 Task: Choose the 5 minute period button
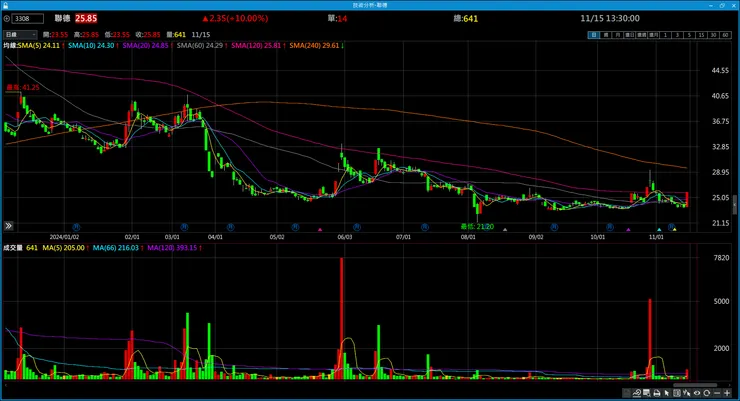689,35
